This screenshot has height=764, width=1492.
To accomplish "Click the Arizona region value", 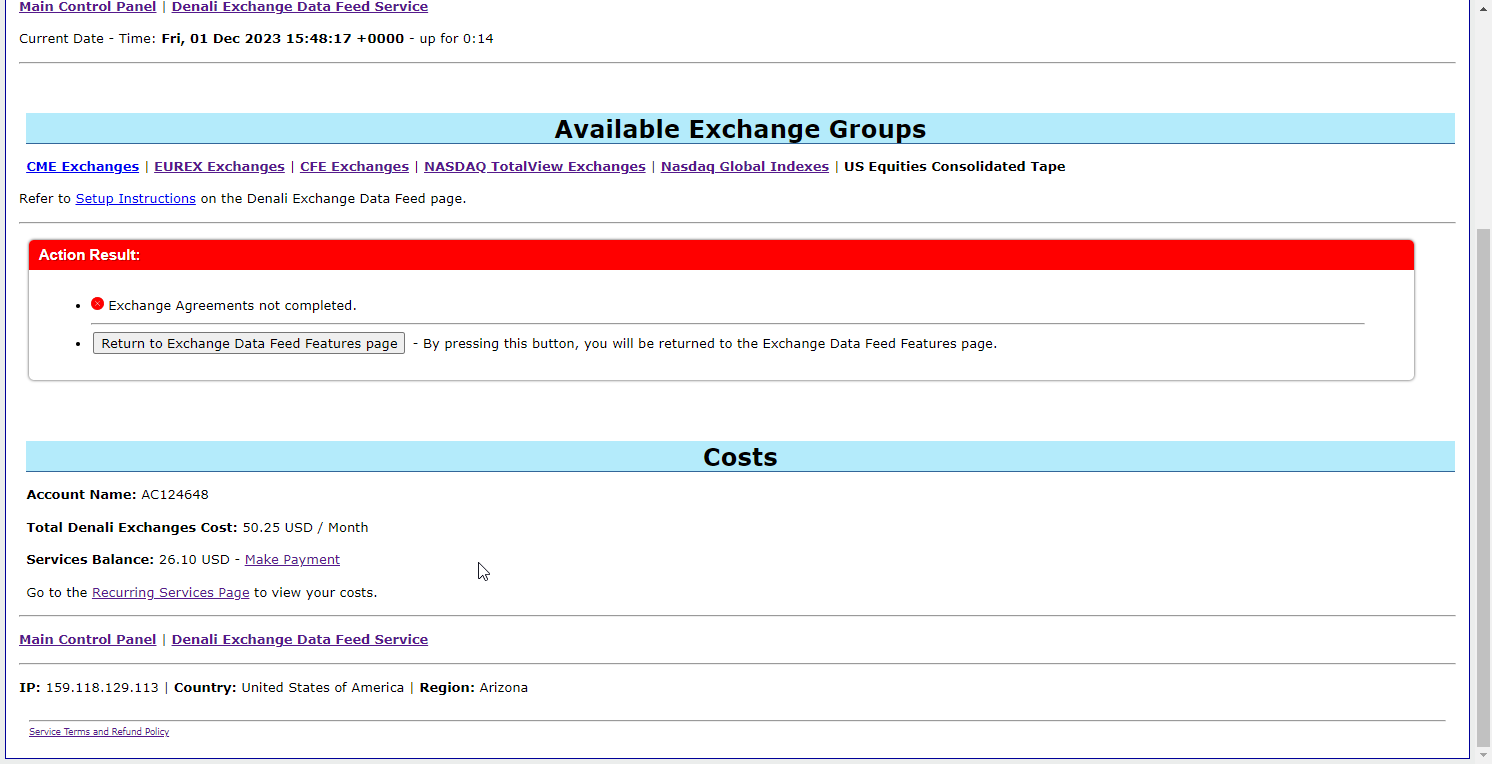I will pyautogui.click(x=504, y=688).
